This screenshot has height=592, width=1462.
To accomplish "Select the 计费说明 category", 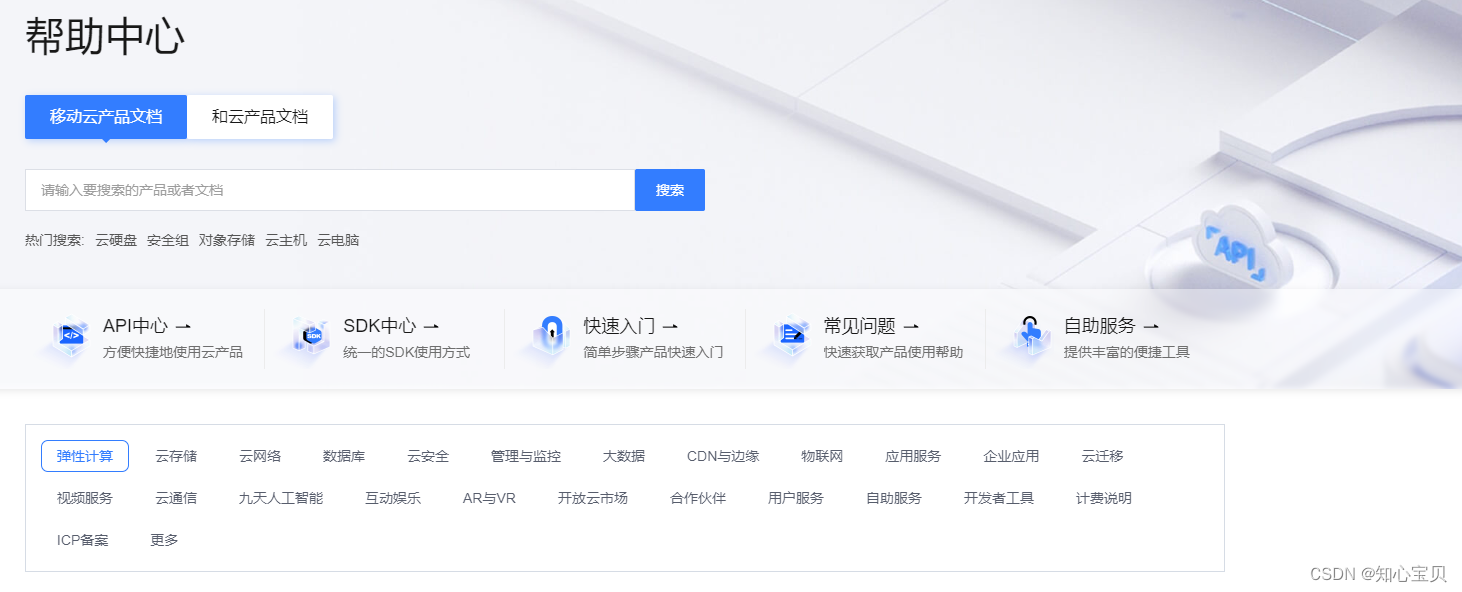I will 1104,498.
